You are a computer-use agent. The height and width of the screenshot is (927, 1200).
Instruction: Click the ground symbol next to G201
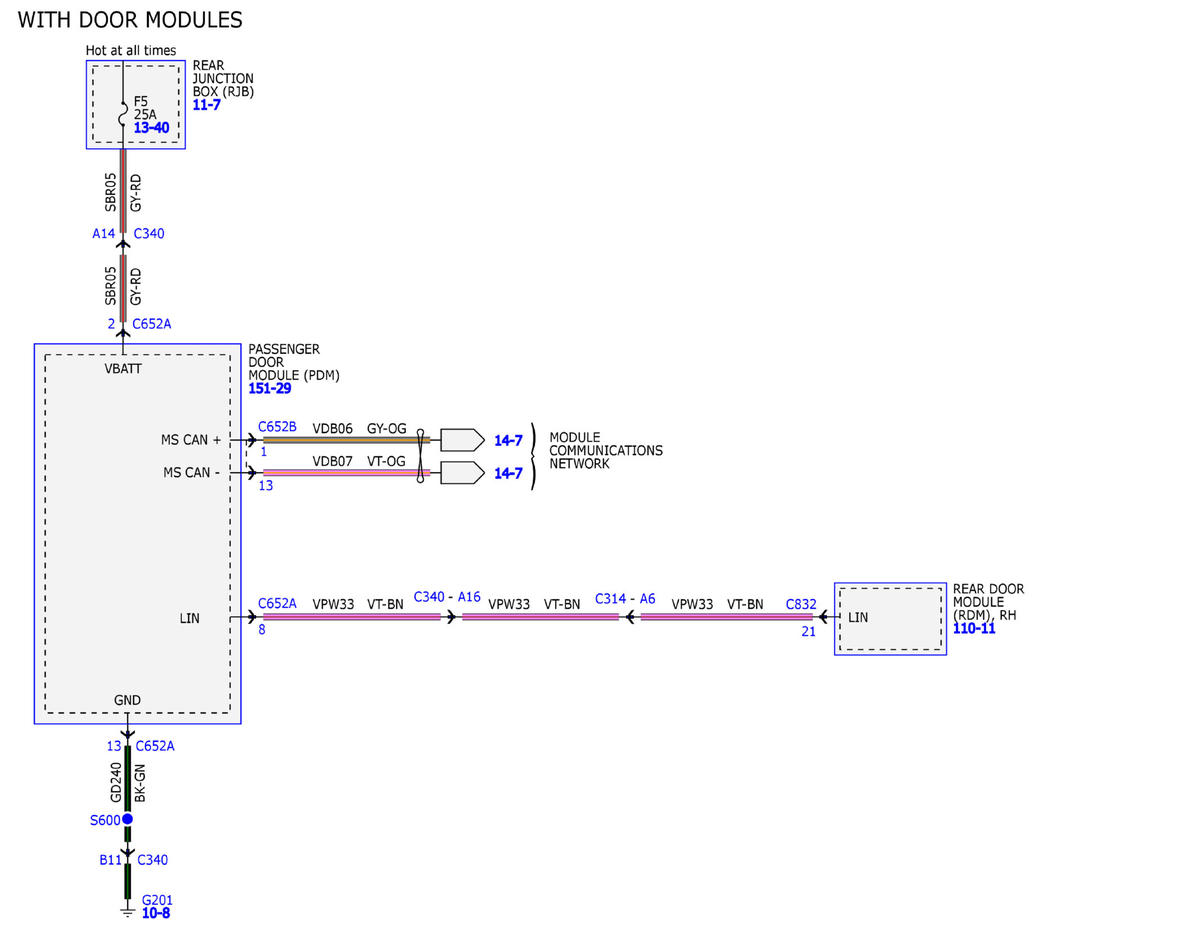tap(127, 911)
